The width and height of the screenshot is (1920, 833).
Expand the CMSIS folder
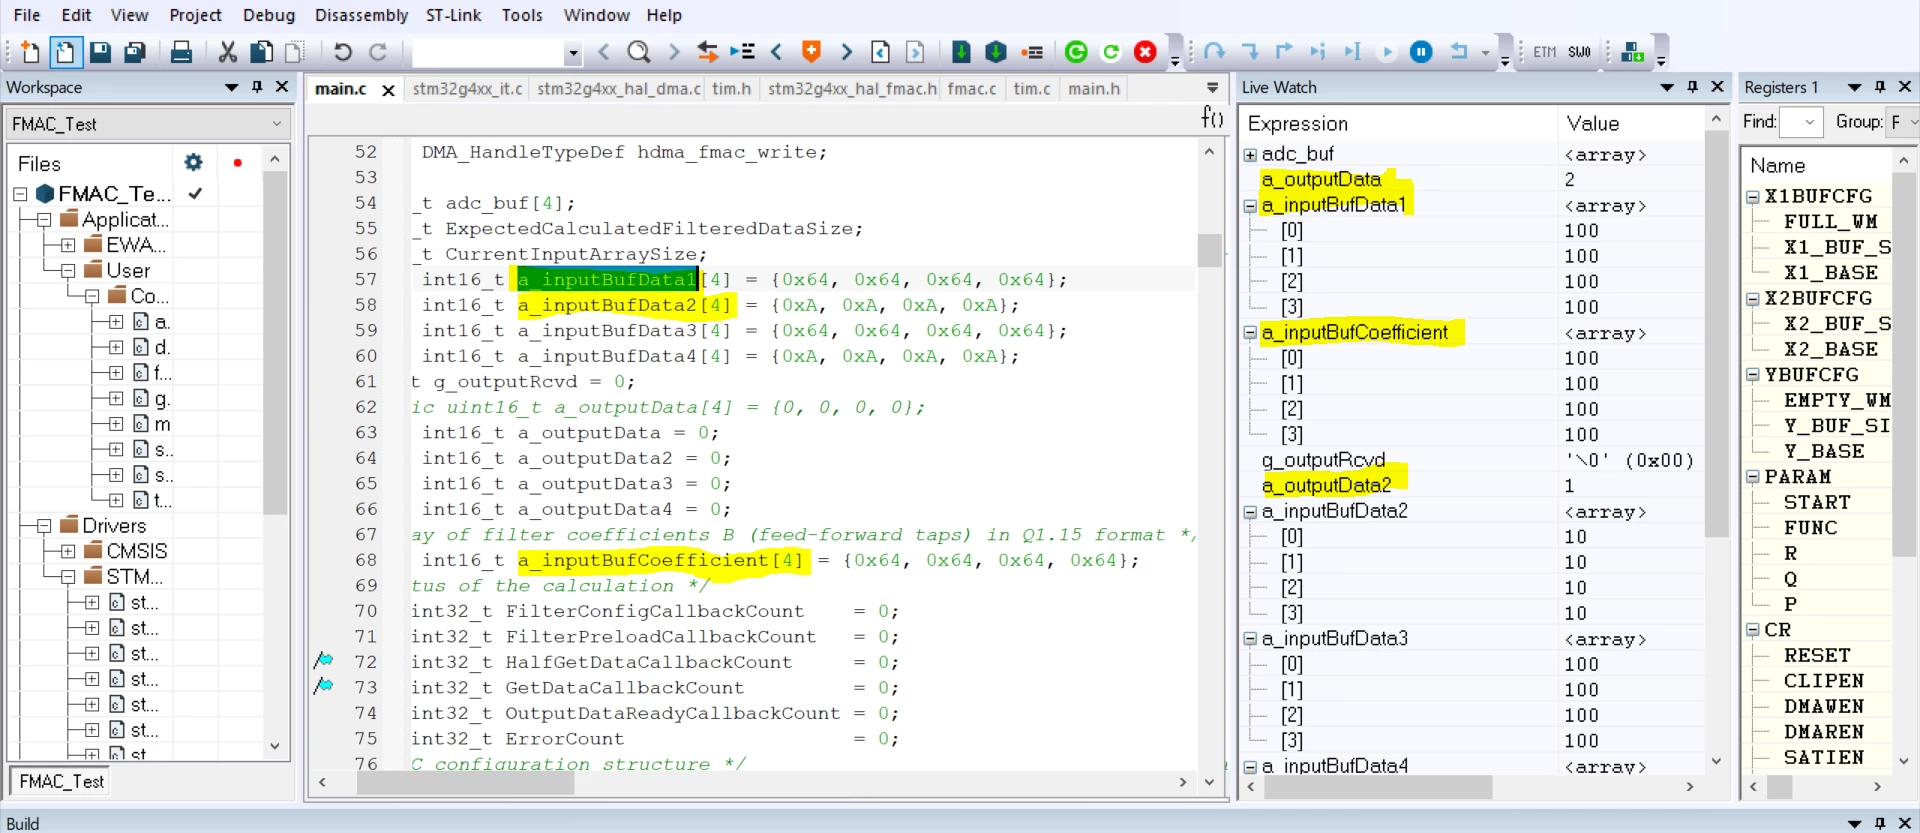coord(68,552)
